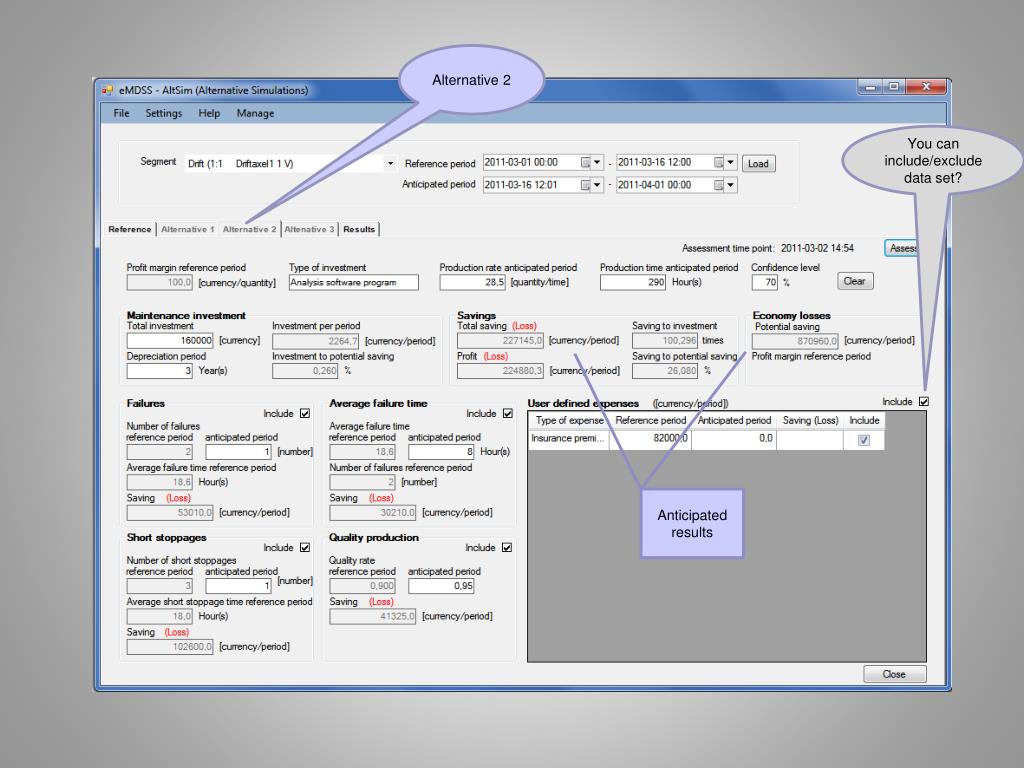Viewport: 1024px width, 768px height.
Task: Open calendar icon of Anticipated period end date
Action: (x=719, y=185)
